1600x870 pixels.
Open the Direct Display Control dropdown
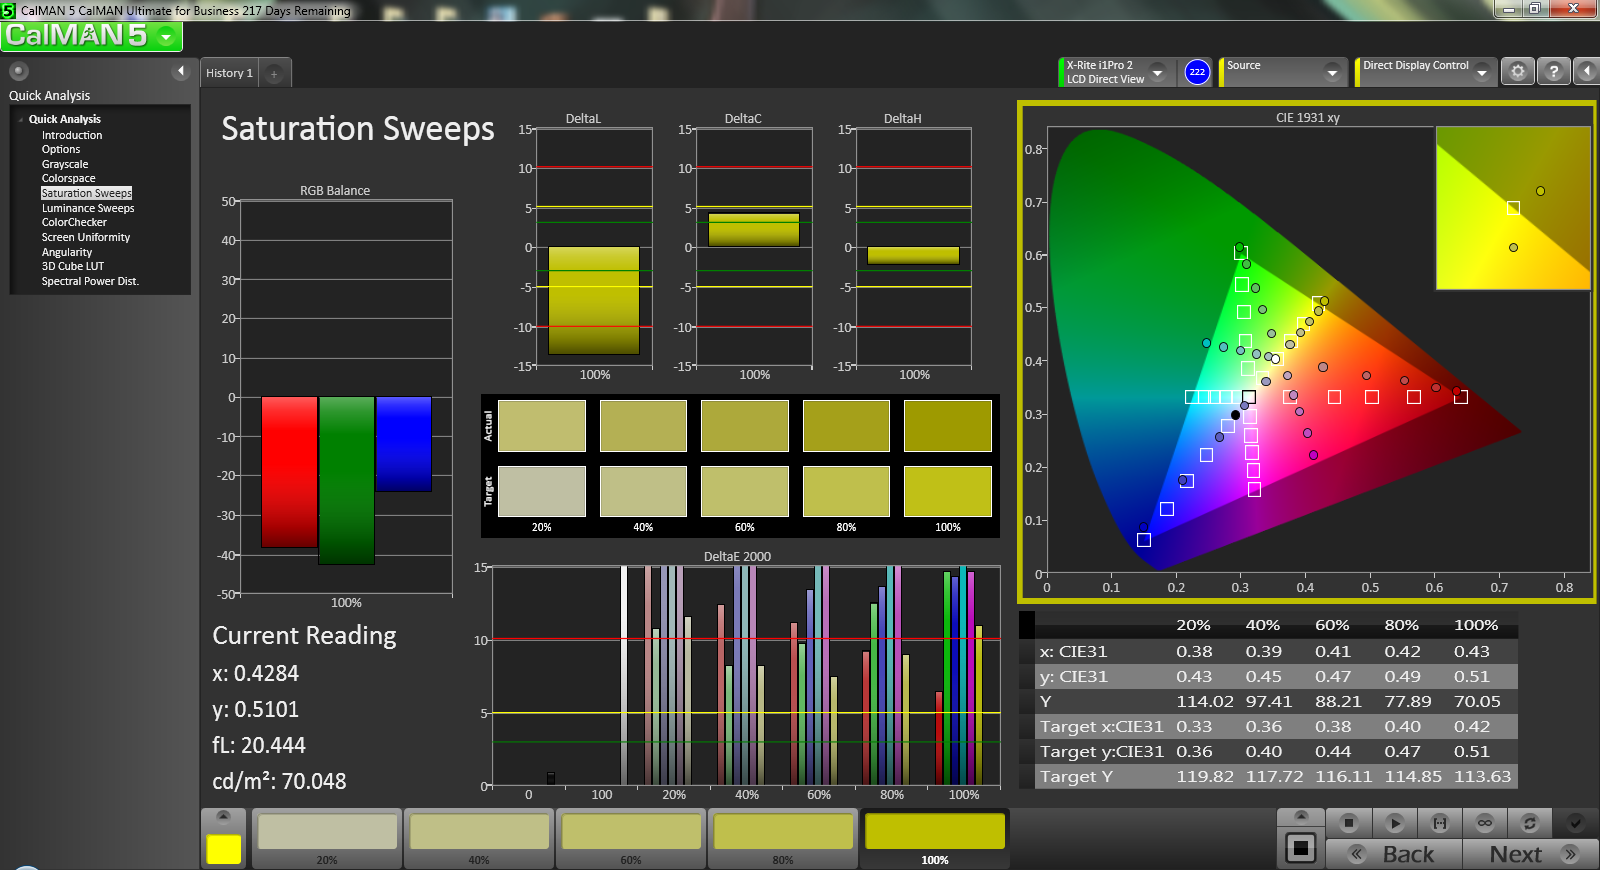click(1482, 72)
